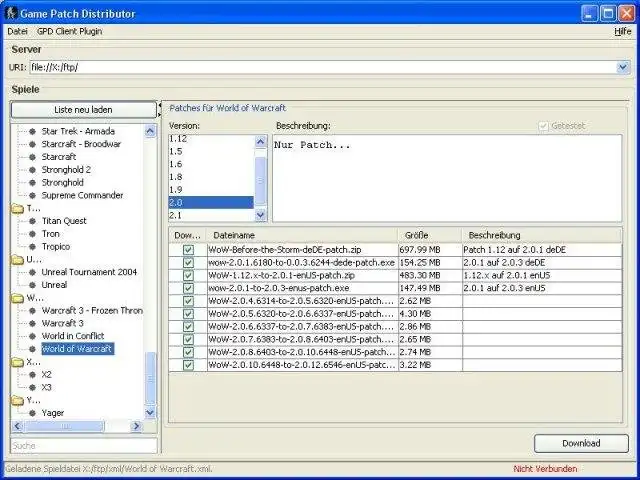
Task: Click the app icon in the title bar
Action: click(x=11, y=13)
